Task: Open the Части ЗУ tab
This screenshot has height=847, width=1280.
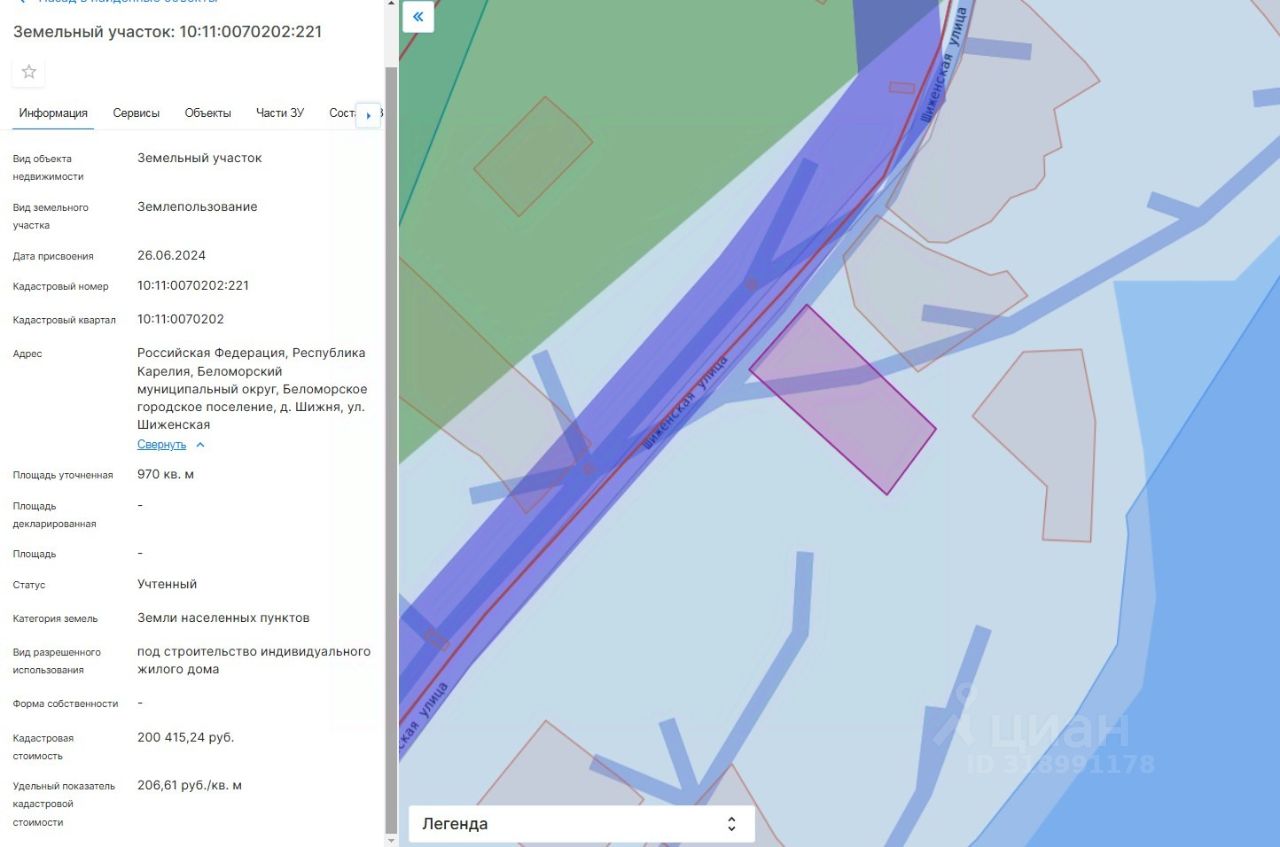Action: point(280,113)
